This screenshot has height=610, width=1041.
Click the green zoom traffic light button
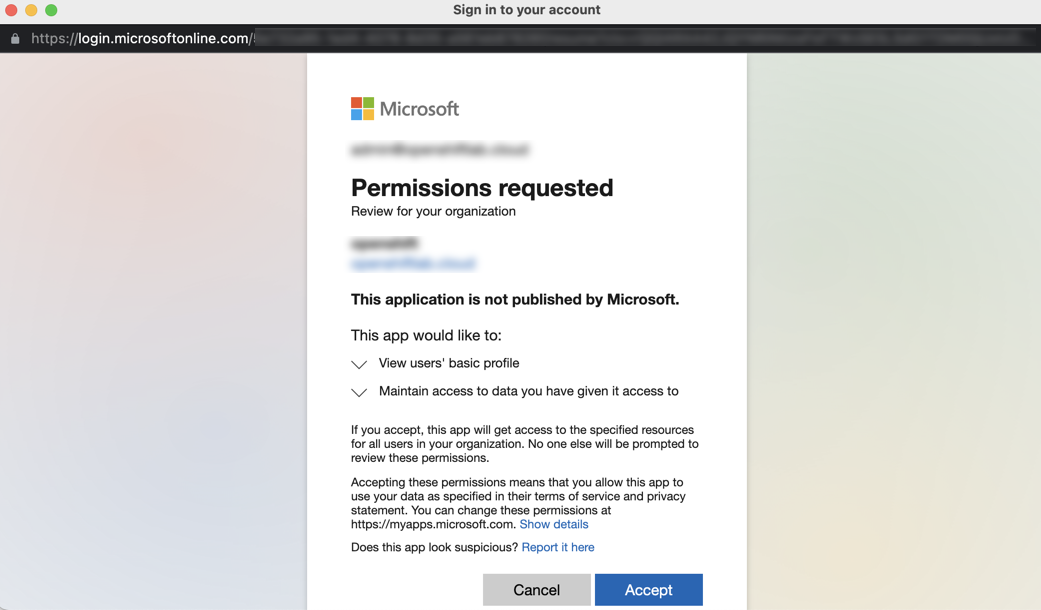tap(50, 11)
